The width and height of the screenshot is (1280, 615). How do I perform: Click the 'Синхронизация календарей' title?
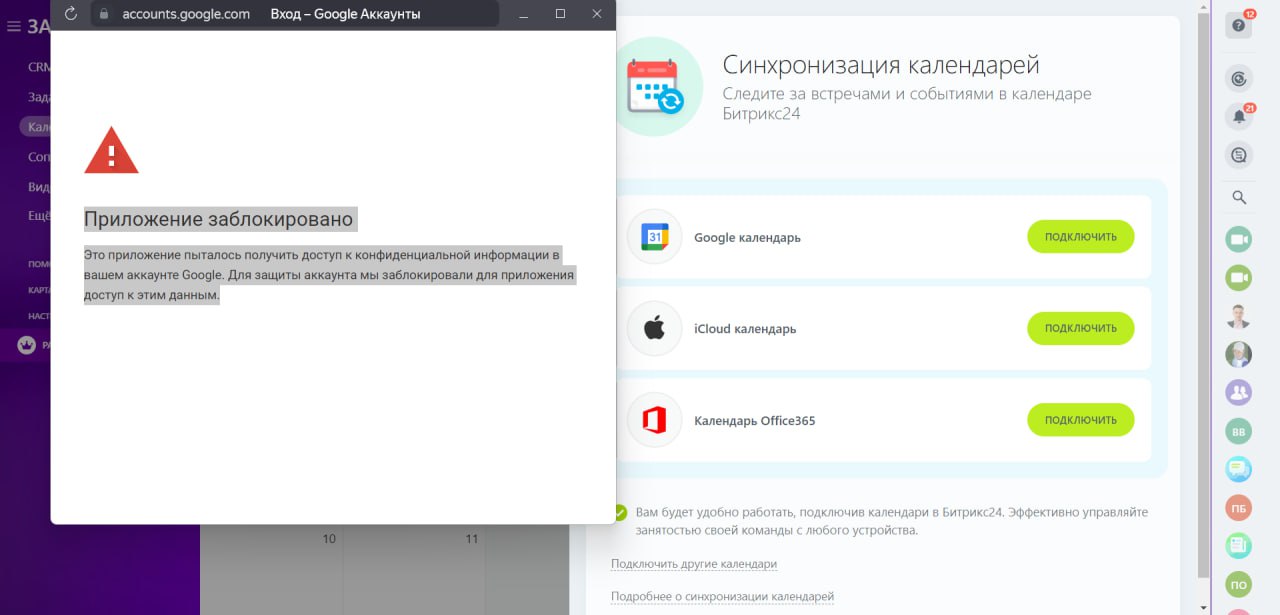(x=881, y=65)
